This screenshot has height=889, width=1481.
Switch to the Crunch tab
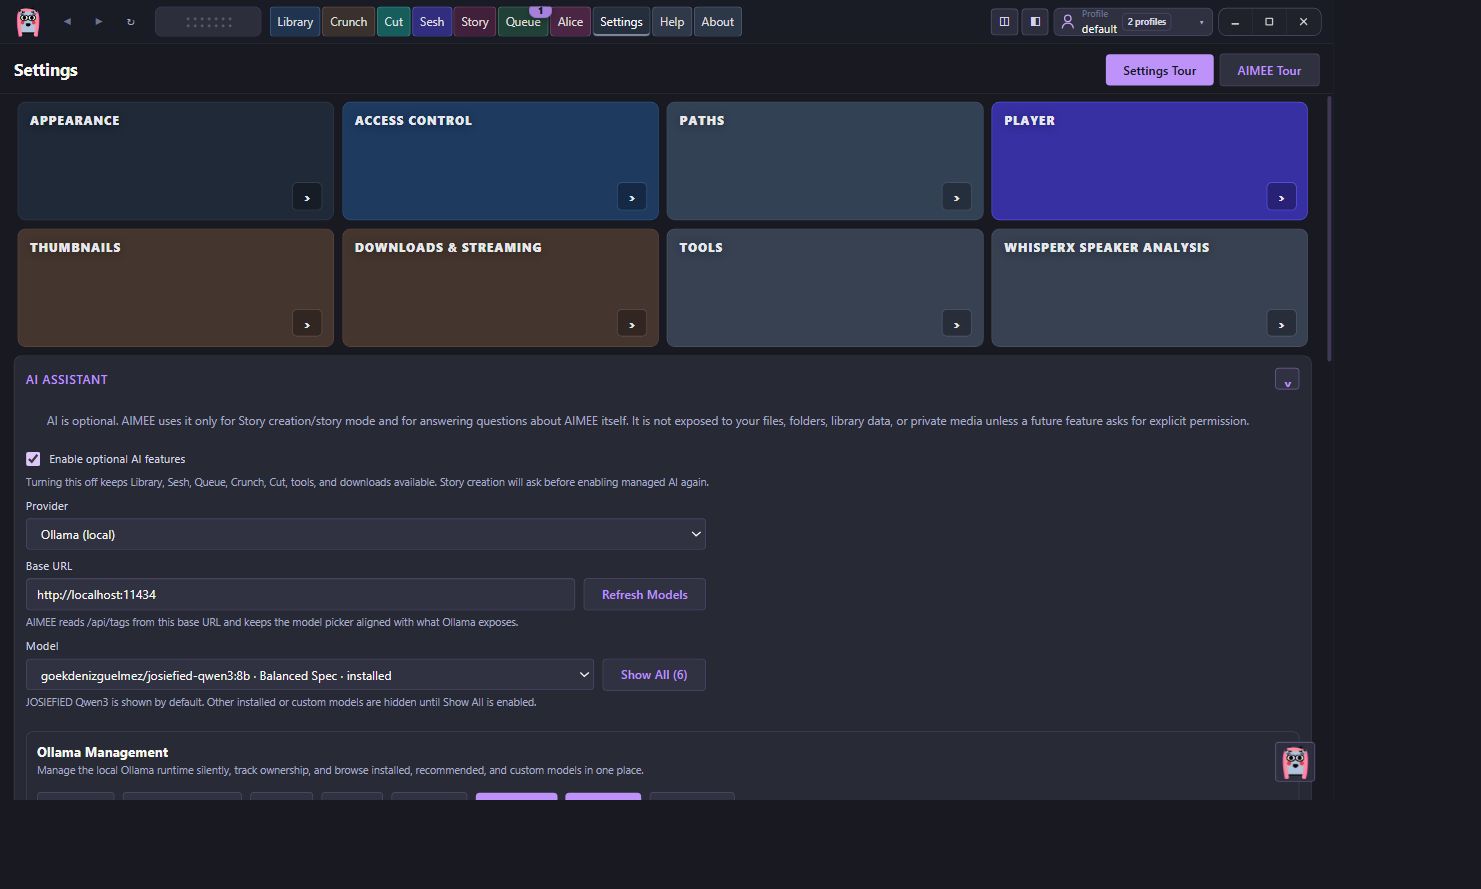pos(348,22)
